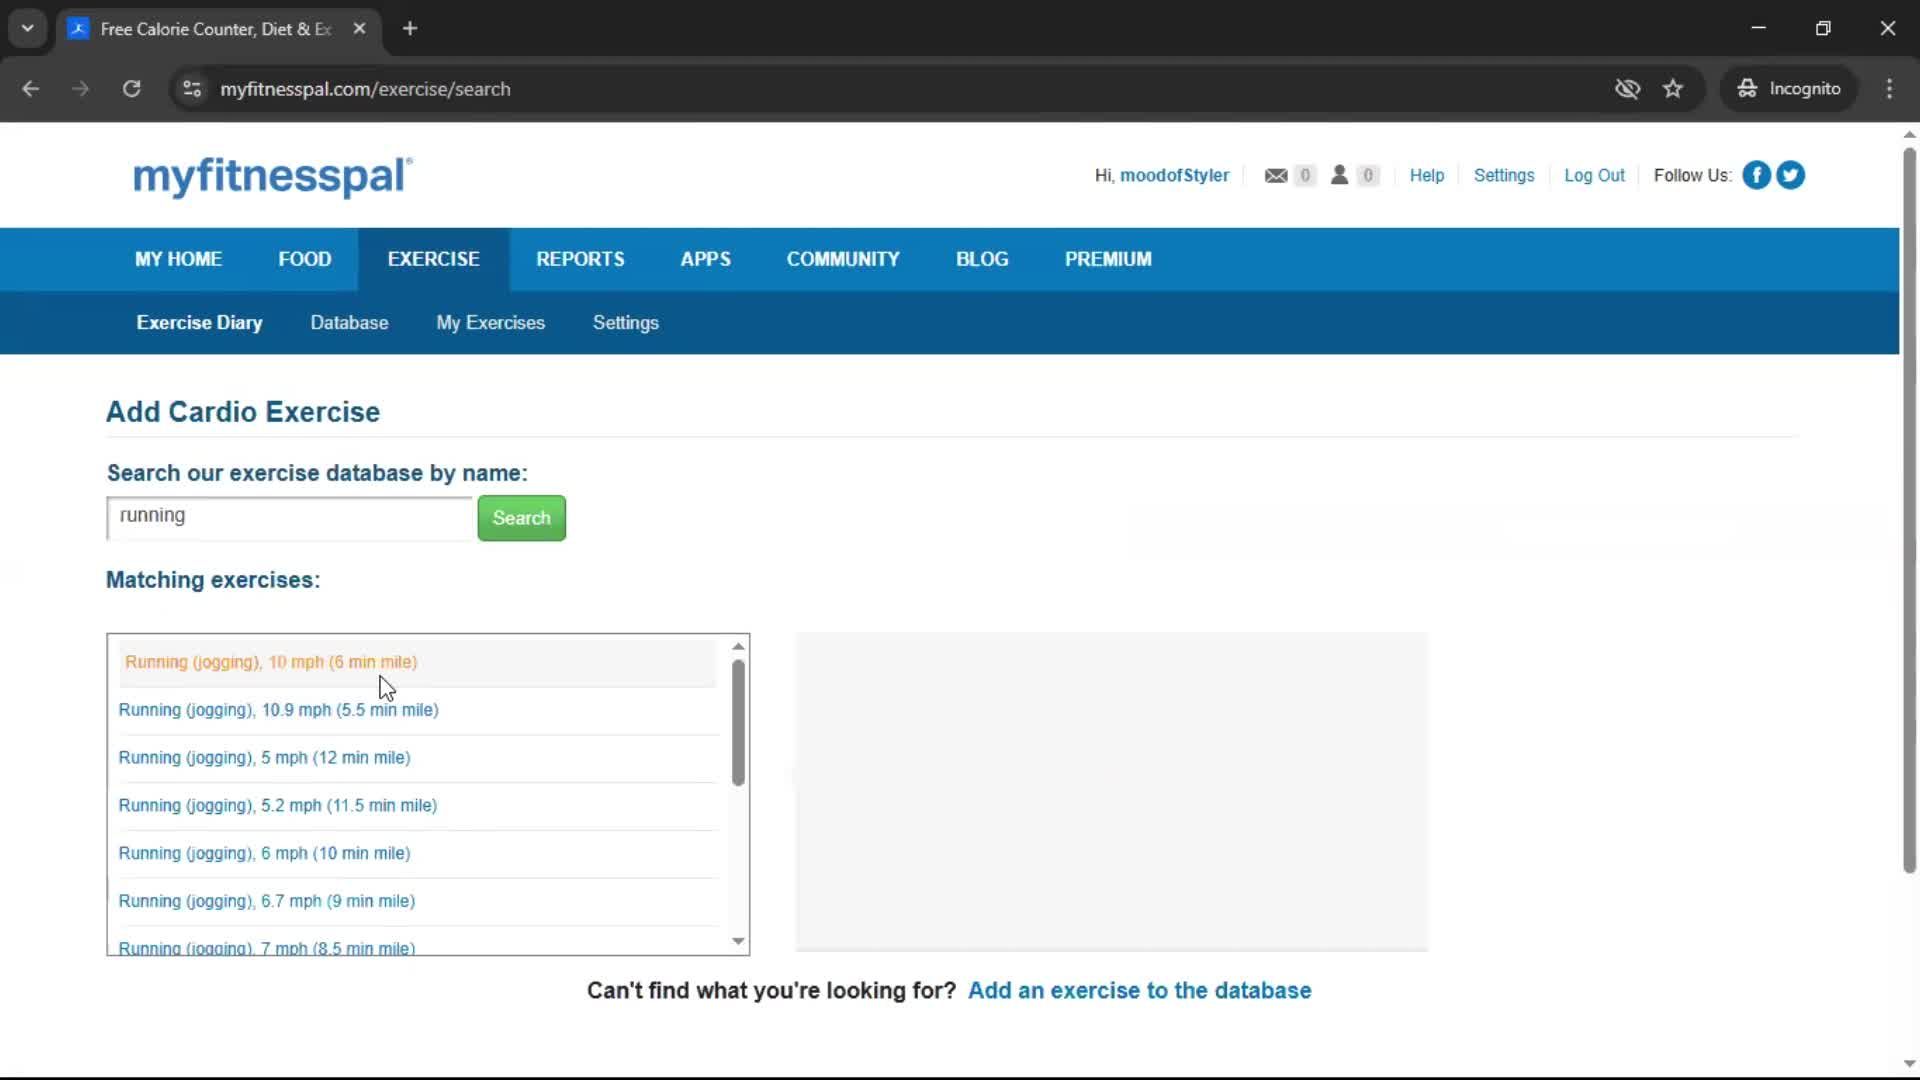This screenshot has height=1080, width=1920.
Task: Open the site information icon in address bar
Action: click(192, 89)
